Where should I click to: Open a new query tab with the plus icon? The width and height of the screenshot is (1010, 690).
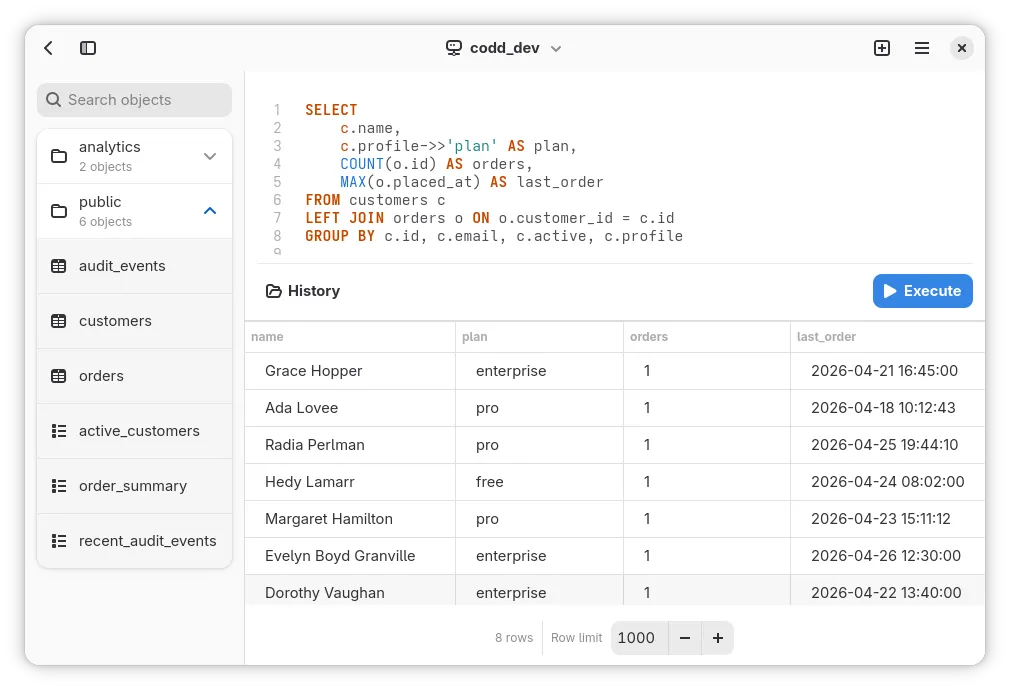pyautogui.click(x=882, y=48)
